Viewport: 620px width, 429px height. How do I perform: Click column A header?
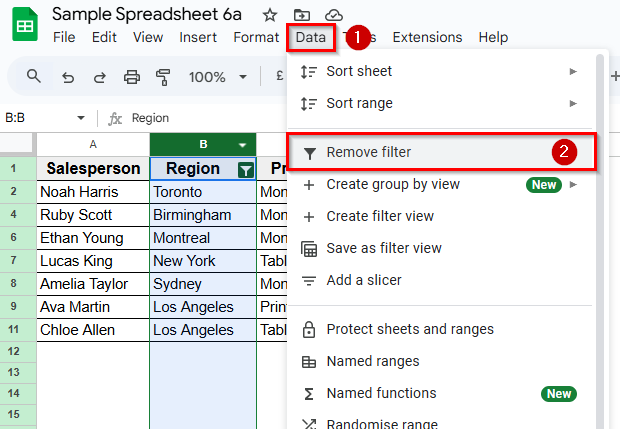coord(92,145)
